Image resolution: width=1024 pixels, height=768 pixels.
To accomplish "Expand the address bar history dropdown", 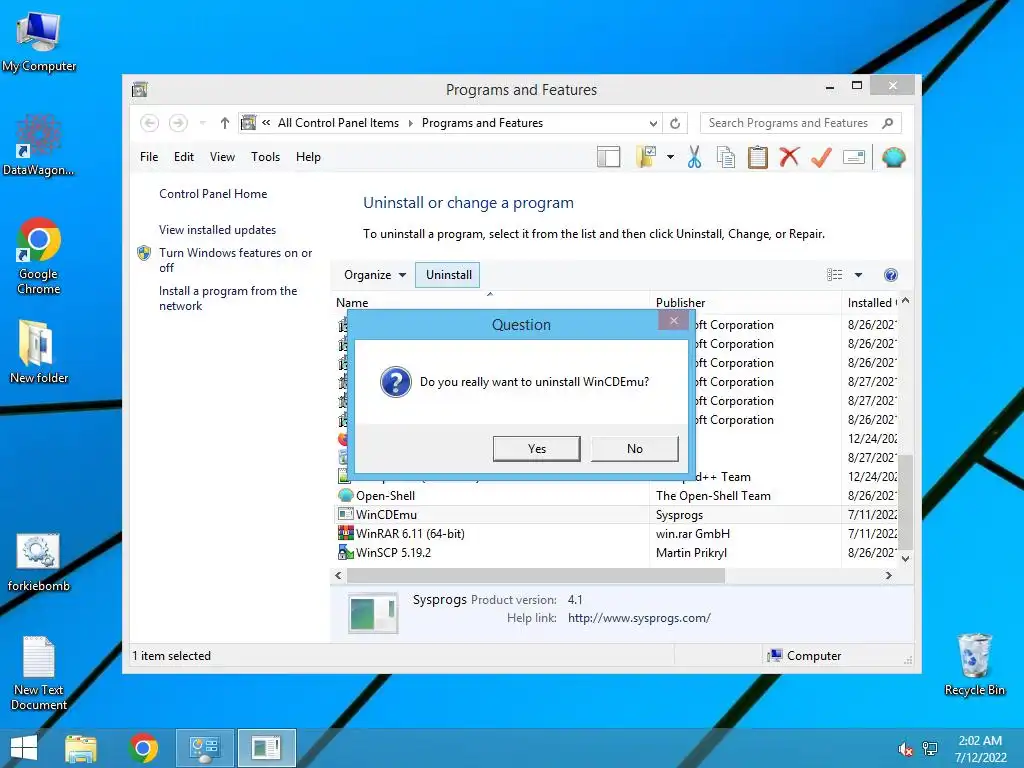I will pyautogui.click(x=653, y=123).
